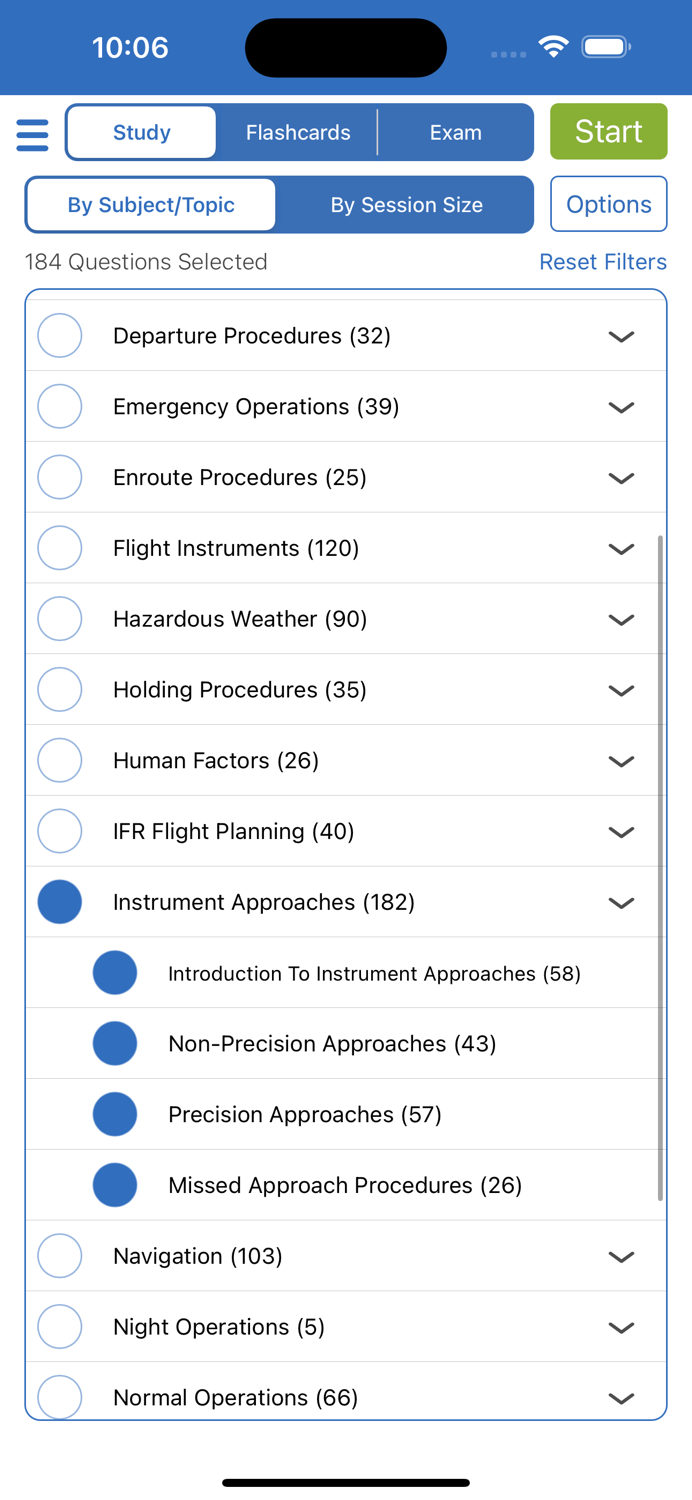Expand the Flight Instruments section
The height and width of the screenshot is (1500, 692).
click(x=621, y=548)
